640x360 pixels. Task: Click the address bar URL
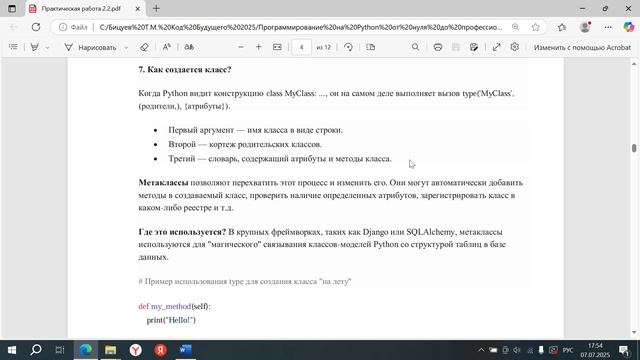click(x=301, y=27)
